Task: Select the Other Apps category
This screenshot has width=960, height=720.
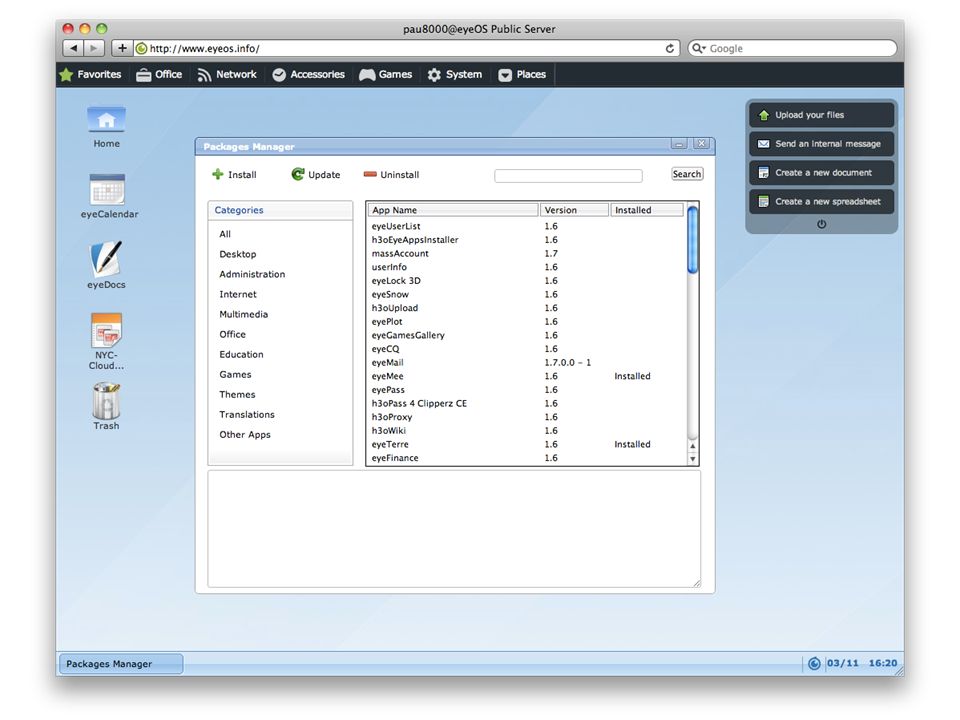Action: 245,435
